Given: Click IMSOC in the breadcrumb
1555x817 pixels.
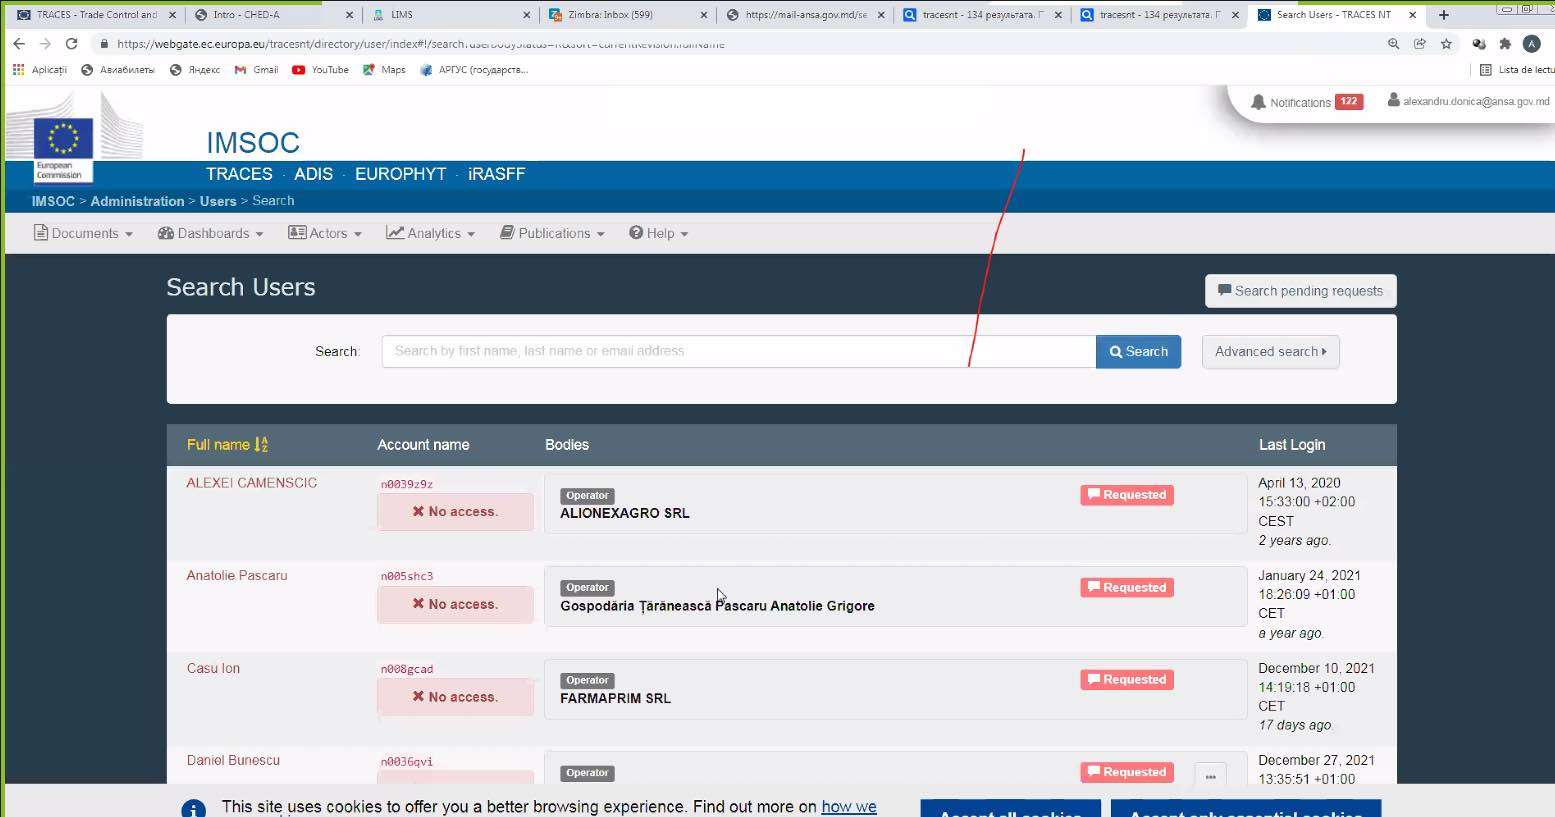Looking at the screenshot, I should tap(53, 201).
